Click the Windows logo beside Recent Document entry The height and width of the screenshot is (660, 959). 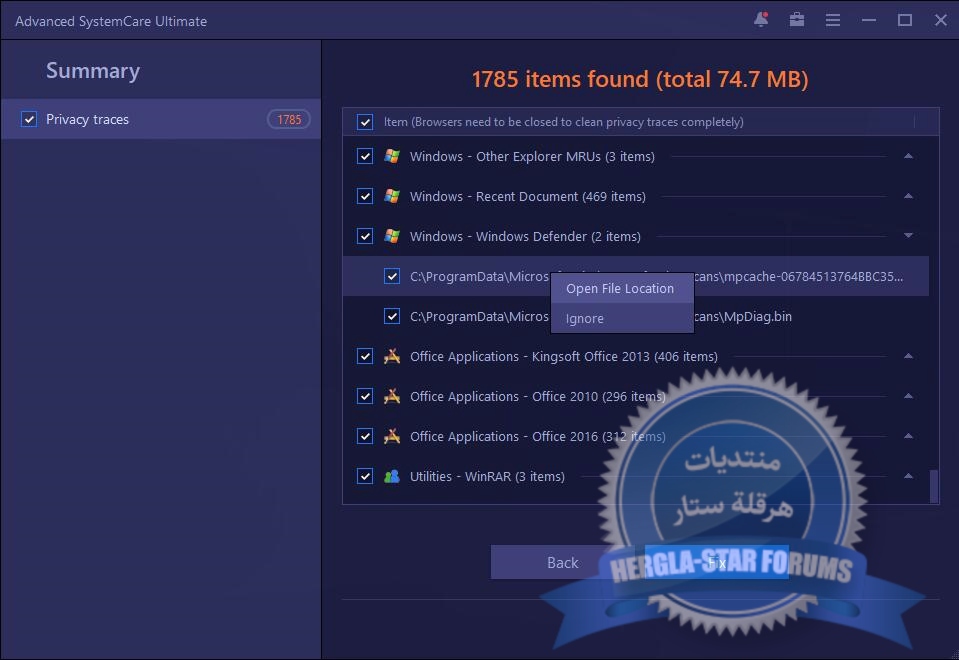(394, 196)
